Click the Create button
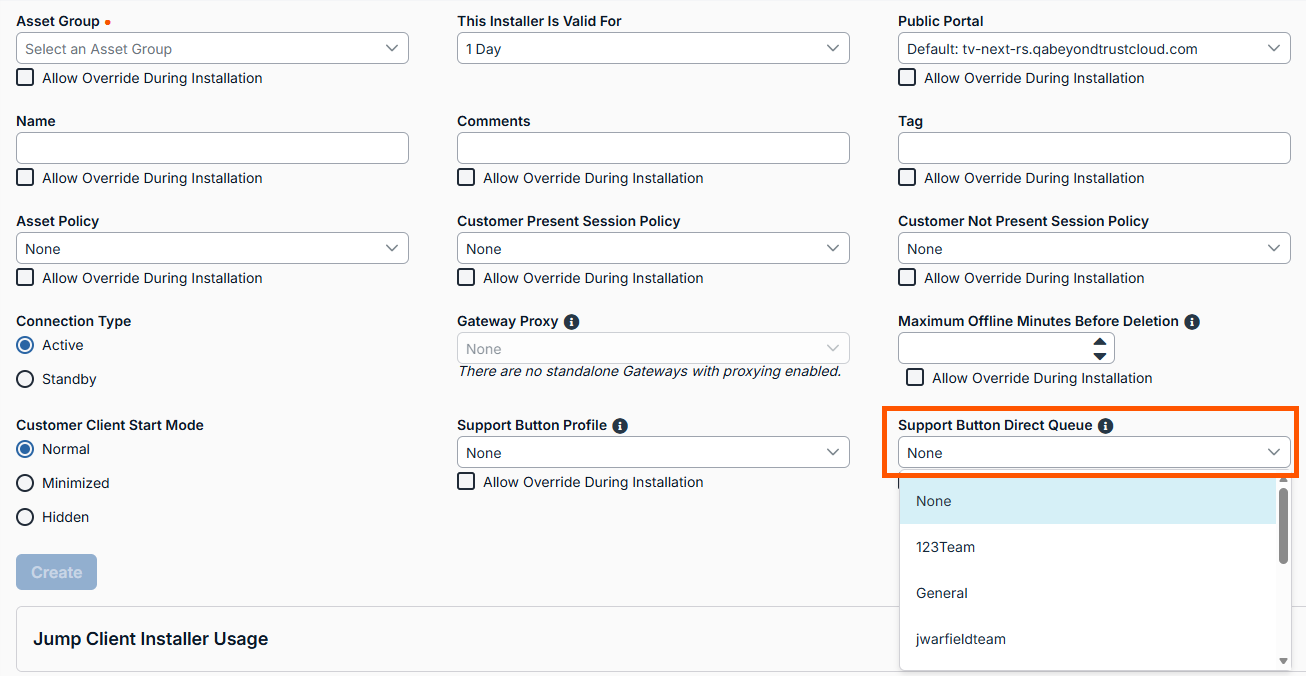The width and height of the screenshot is (1306, 676). [56, 572]
